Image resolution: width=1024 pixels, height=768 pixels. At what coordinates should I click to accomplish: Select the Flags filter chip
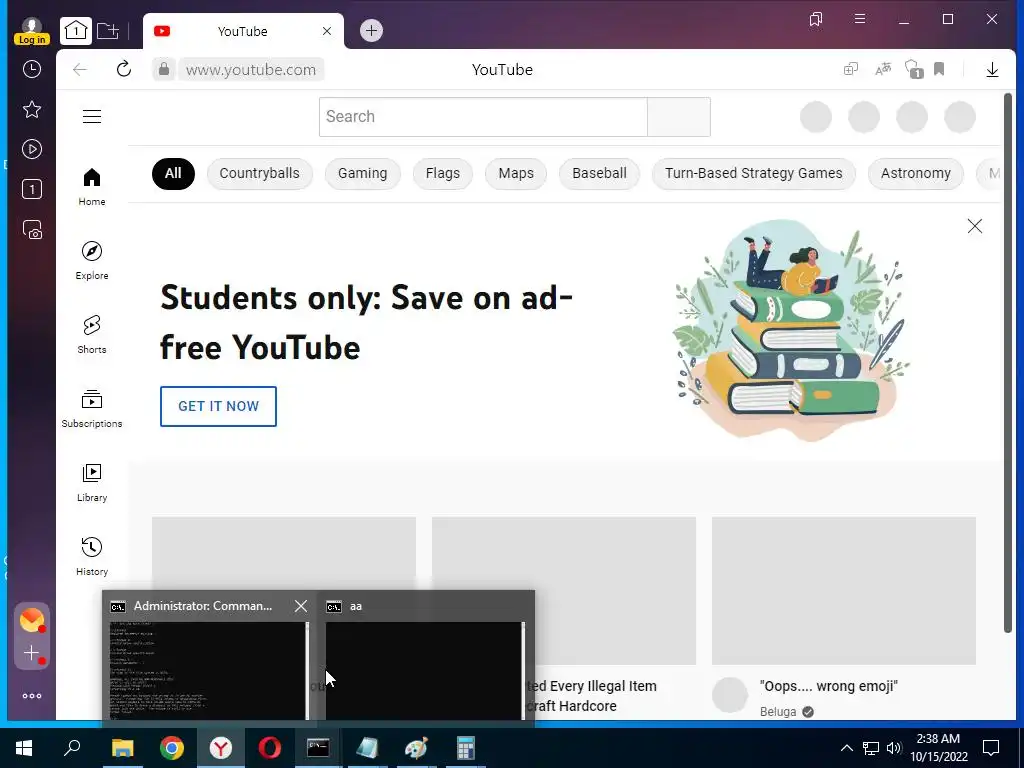pyautogui.click(x=443, y=174)
